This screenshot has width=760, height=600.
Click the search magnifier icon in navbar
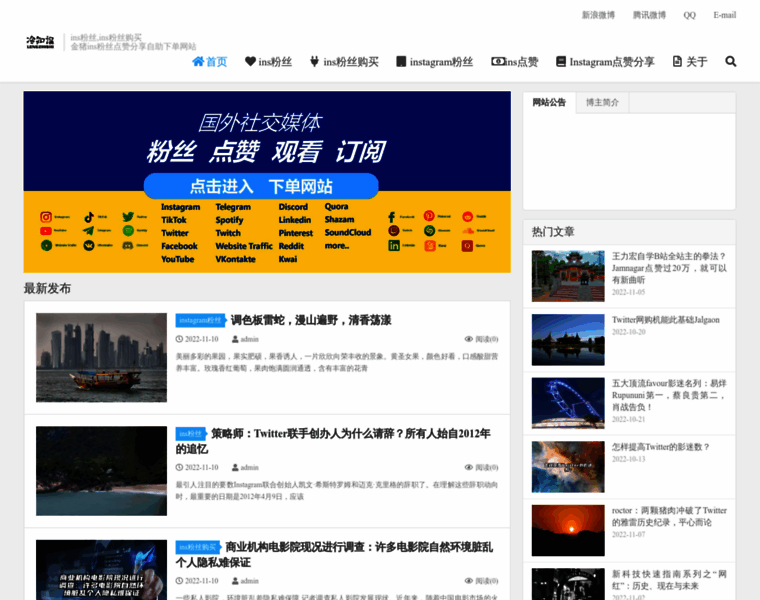pos(731,62)
